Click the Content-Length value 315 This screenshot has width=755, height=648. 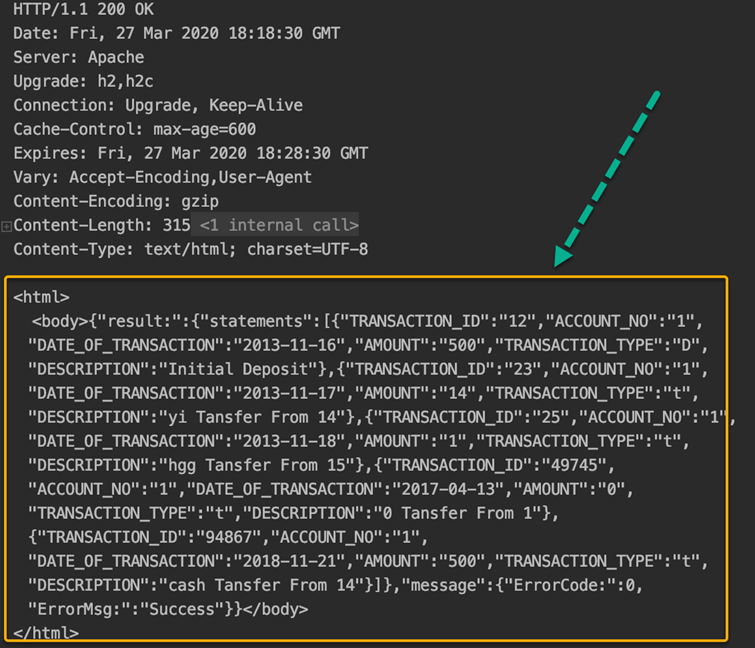coord(176,225)
